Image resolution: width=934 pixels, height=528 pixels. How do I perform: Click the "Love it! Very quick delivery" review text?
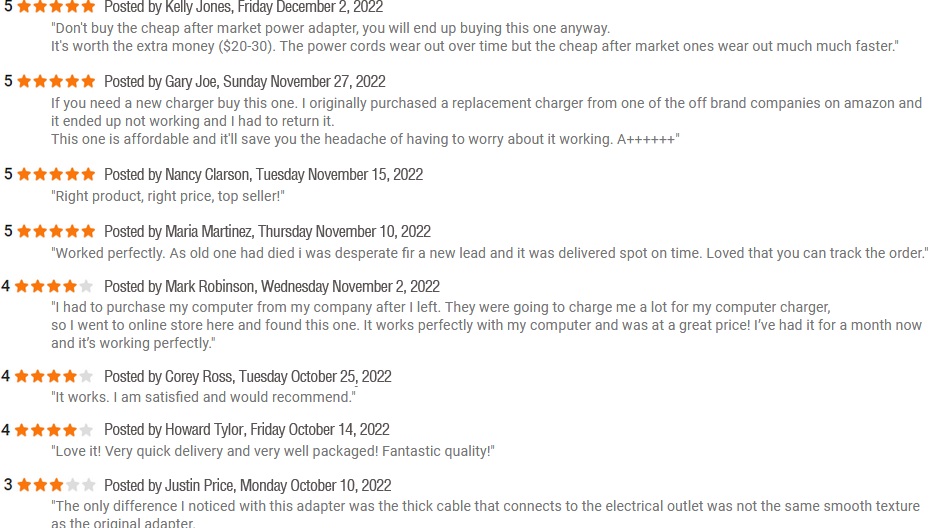click(272, 451)
